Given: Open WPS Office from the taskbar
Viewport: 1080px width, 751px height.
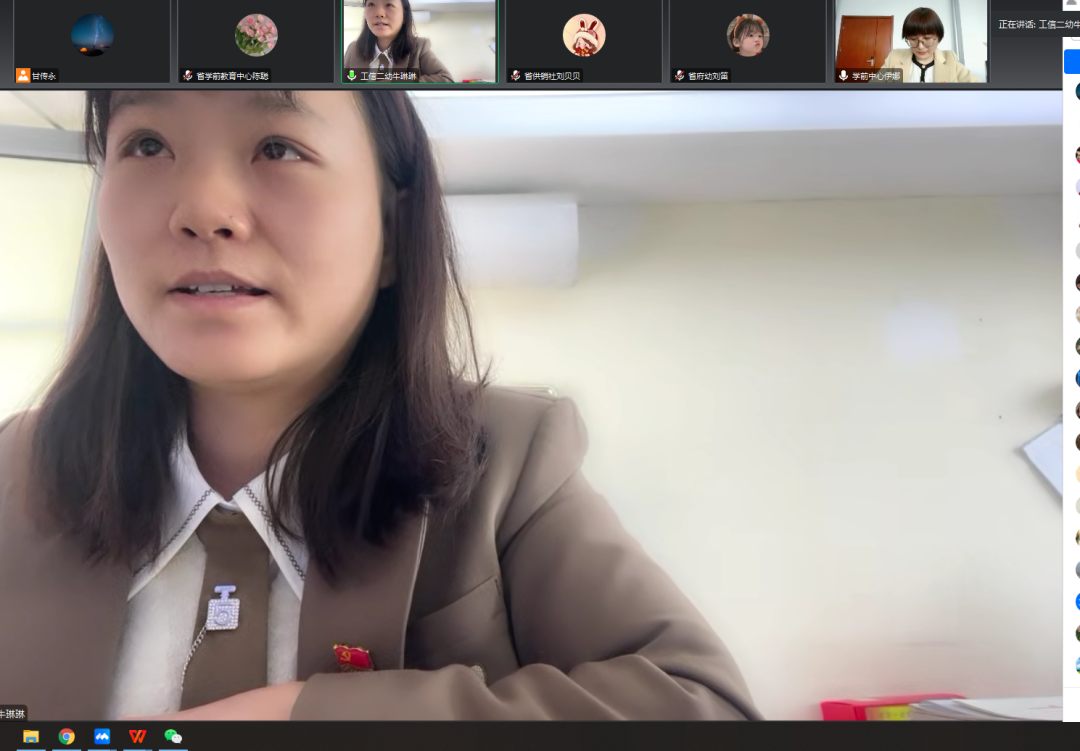Looking at the screenshot, I should coord(137,736).
